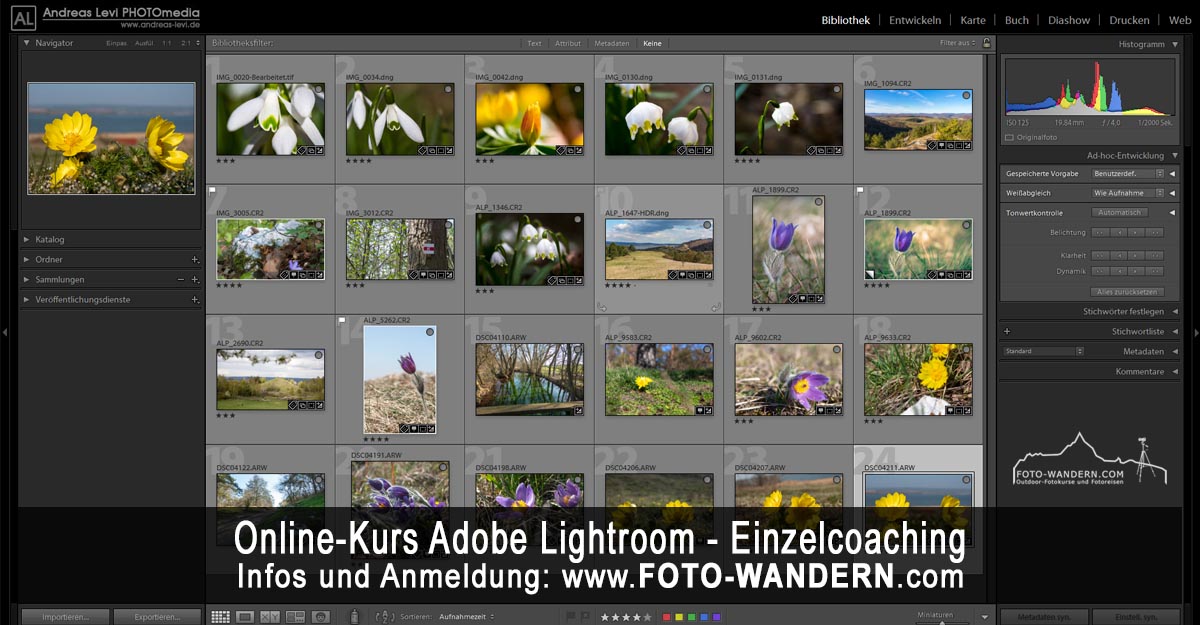Open Weißabgleich dropdown (Wie Aufnahme)
The image size is (1200, 625).
point(1129,193)
